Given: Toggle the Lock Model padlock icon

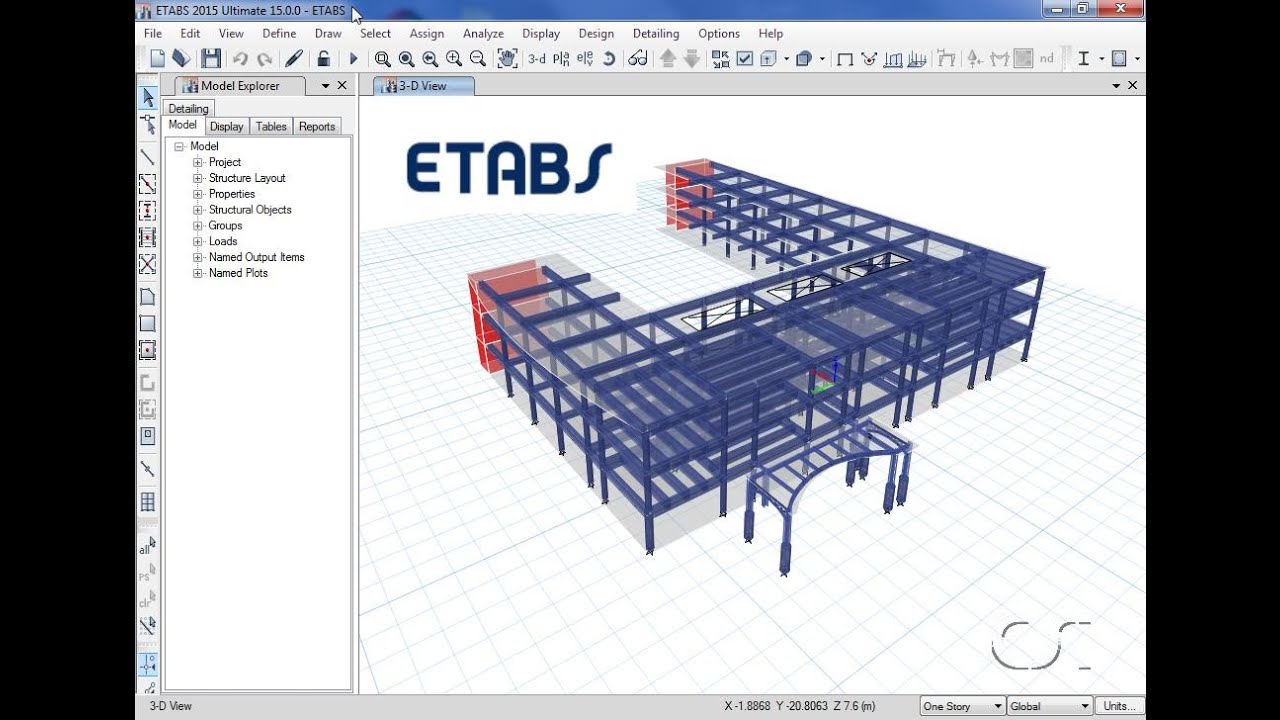Looking at the screenshot, I should pos(323,59).
